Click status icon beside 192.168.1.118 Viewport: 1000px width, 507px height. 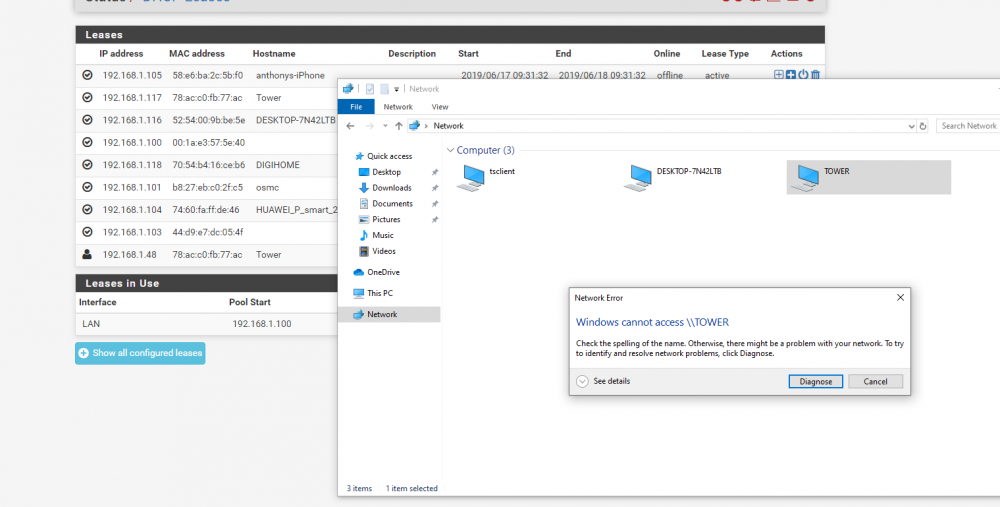pos(87,165)
